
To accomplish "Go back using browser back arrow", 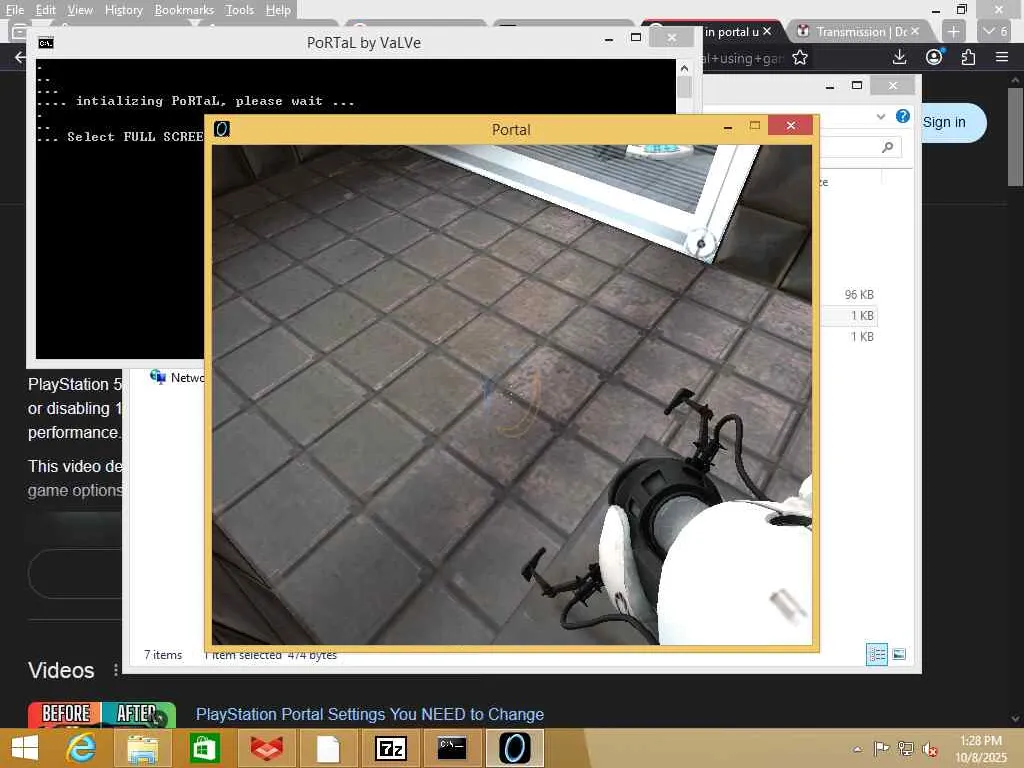I will [20, 58].
